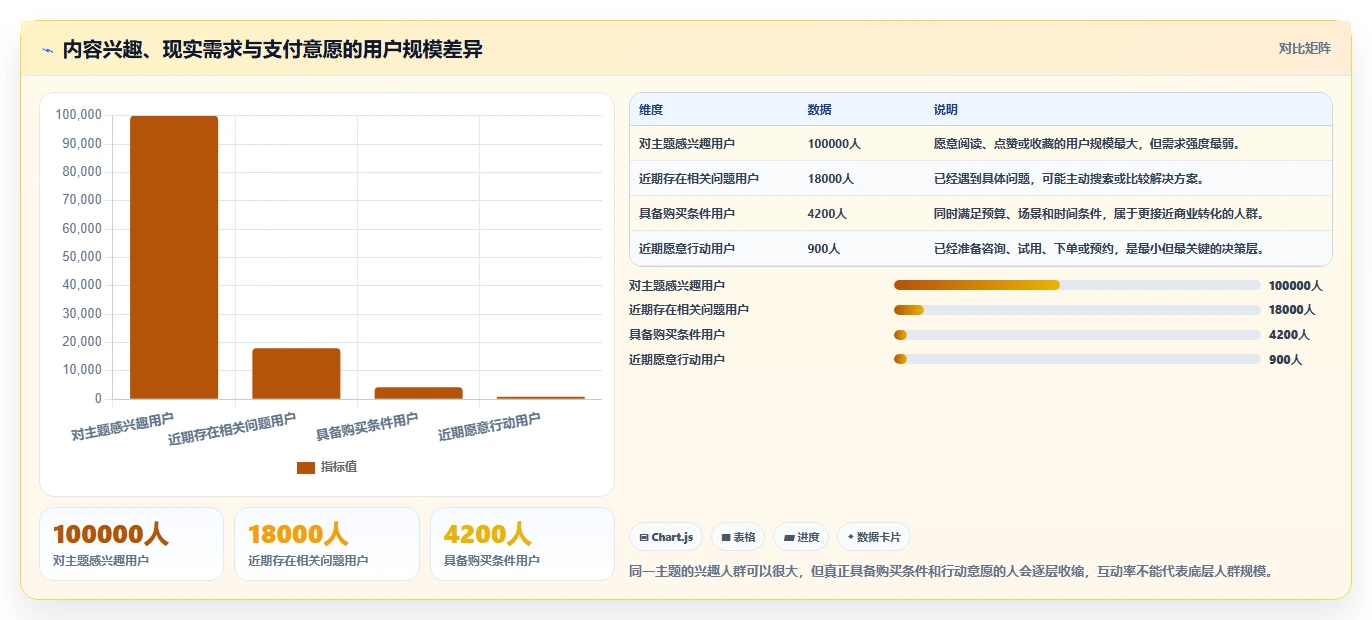The width and height of the screenshot is (1372, 620).
Task: Click the 具备购买条件用户 caption on the stat card
Action: (x=492, y=561)
